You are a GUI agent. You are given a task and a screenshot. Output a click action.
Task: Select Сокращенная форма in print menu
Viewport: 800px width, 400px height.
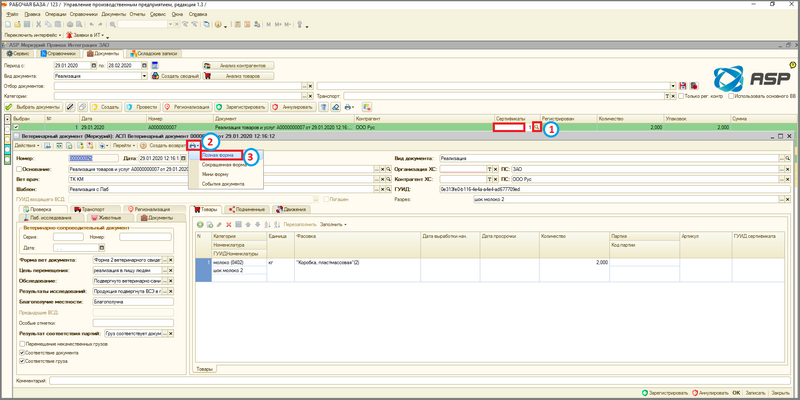point(226,165)
